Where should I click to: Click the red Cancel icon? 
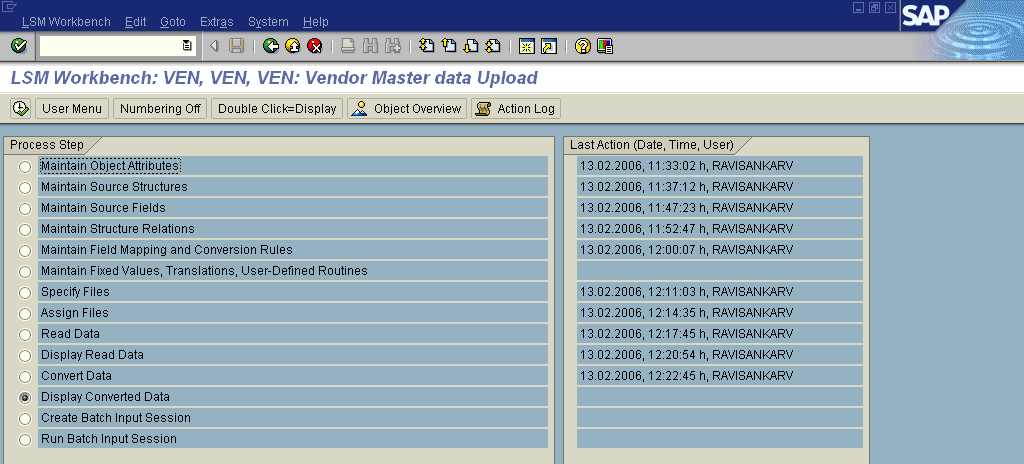(x=314, y=46)
